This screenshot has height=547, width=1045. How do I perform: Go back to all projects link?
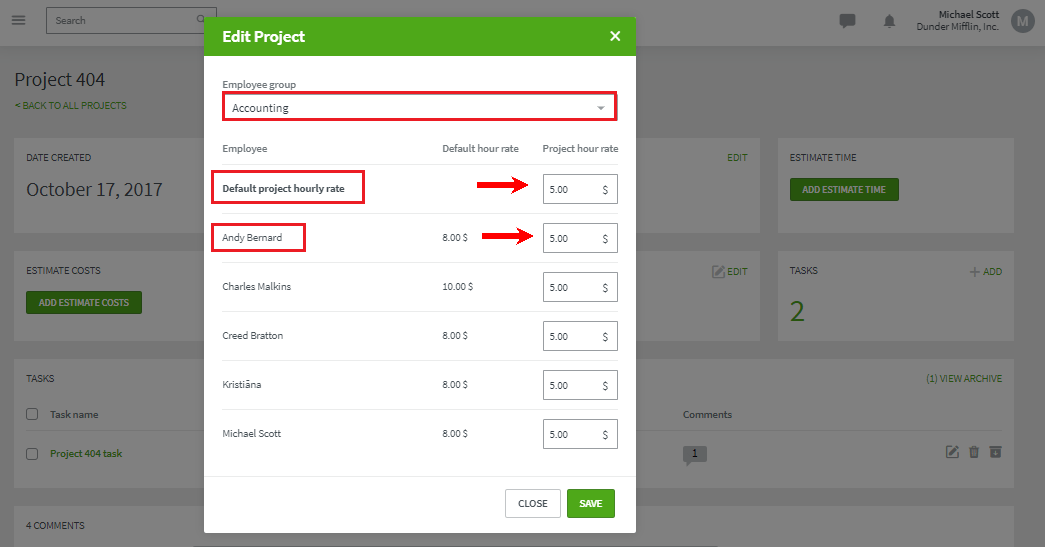coord(71,105)
